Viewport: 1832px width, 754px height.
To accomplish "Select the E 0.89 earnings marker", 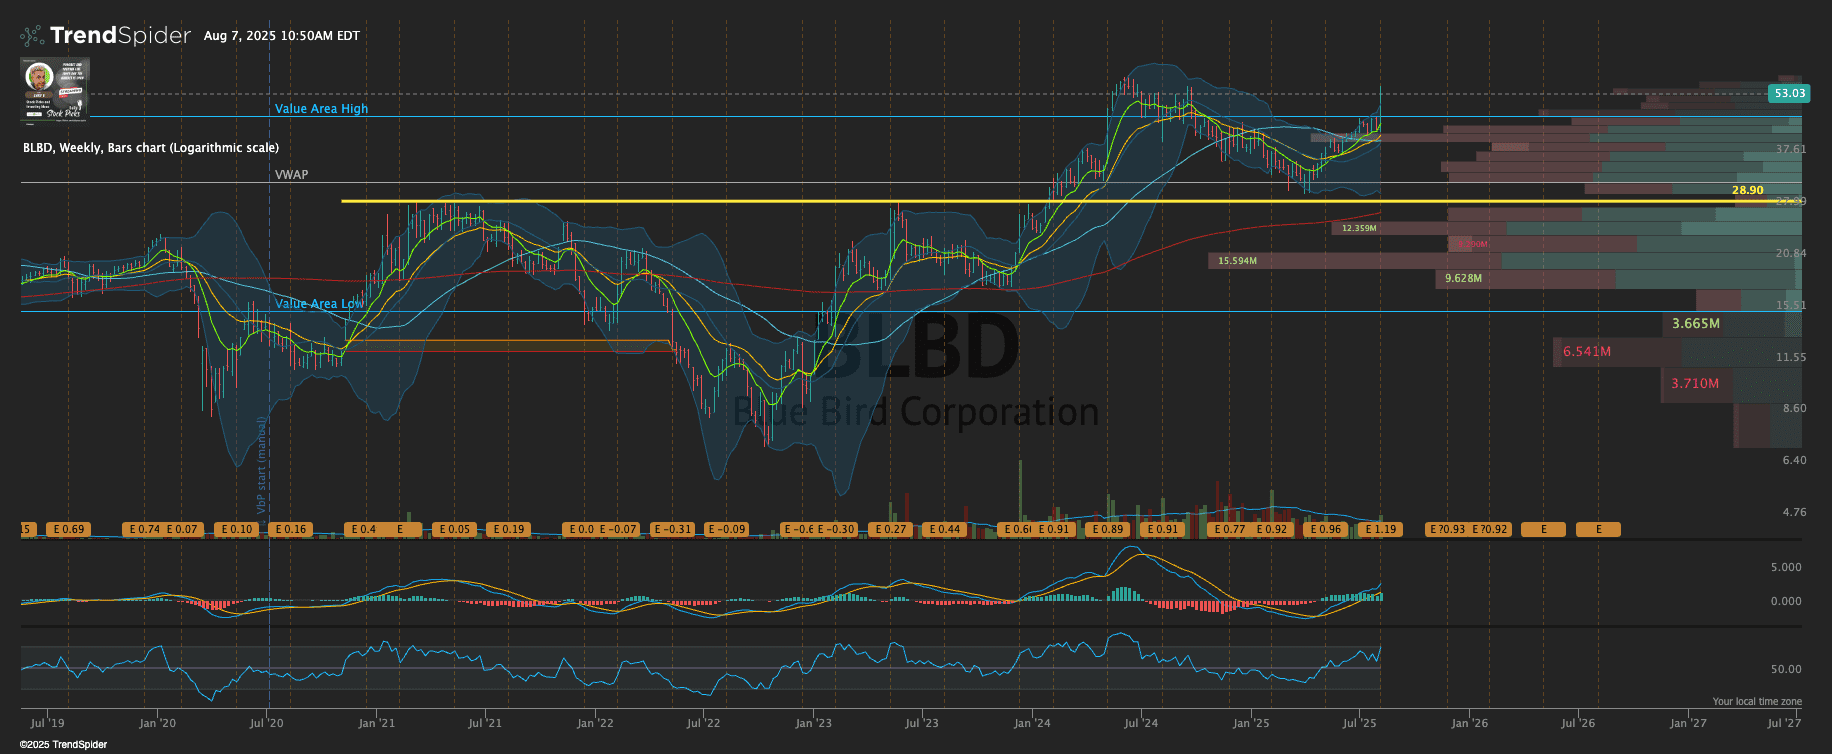I will (x=1108, y=529).
